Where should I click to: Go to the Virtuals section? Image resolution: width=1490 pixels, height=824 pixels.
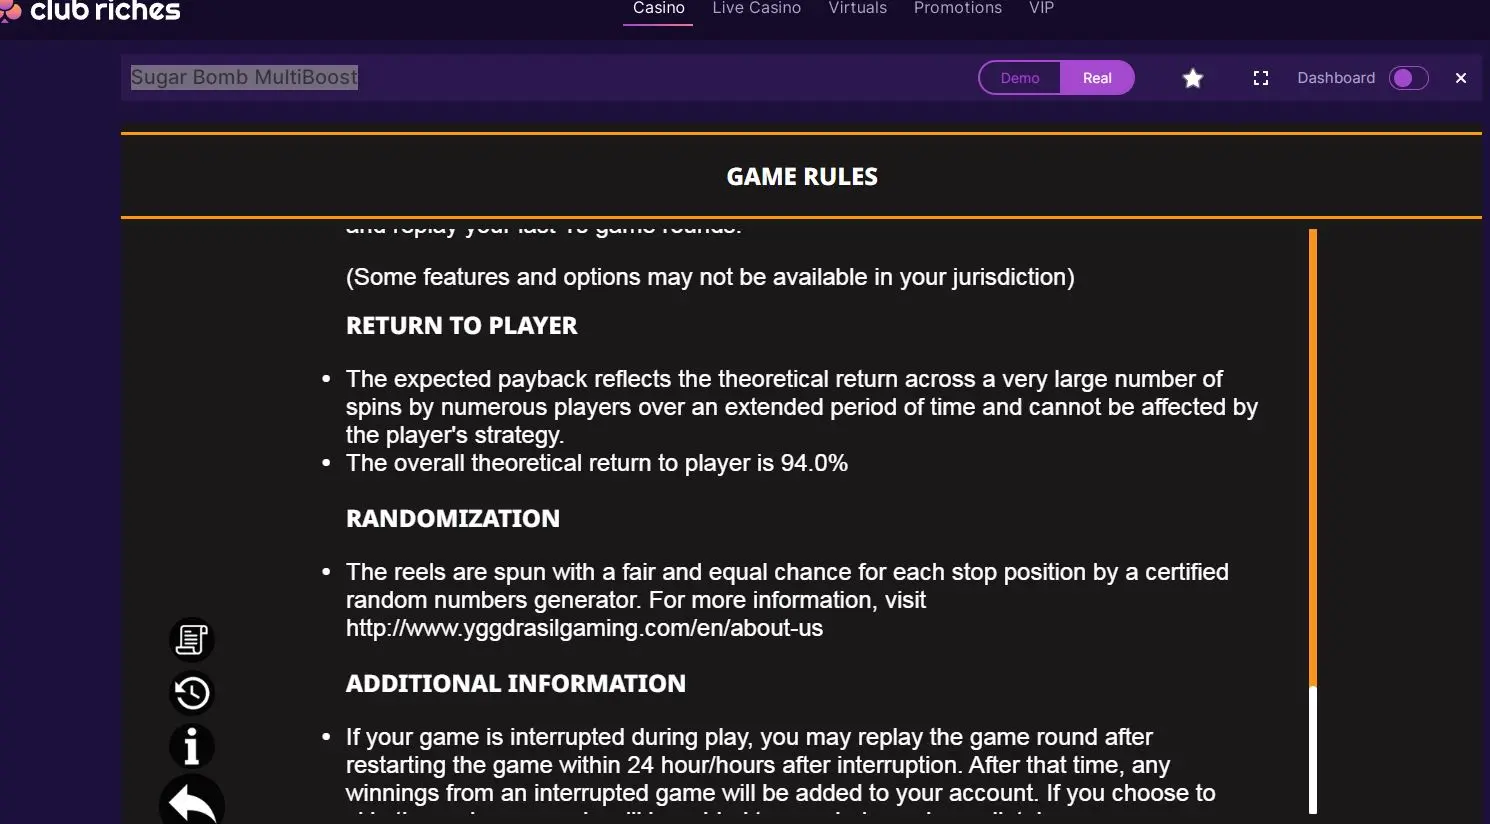pyautogui.click(x=857, y=9)
